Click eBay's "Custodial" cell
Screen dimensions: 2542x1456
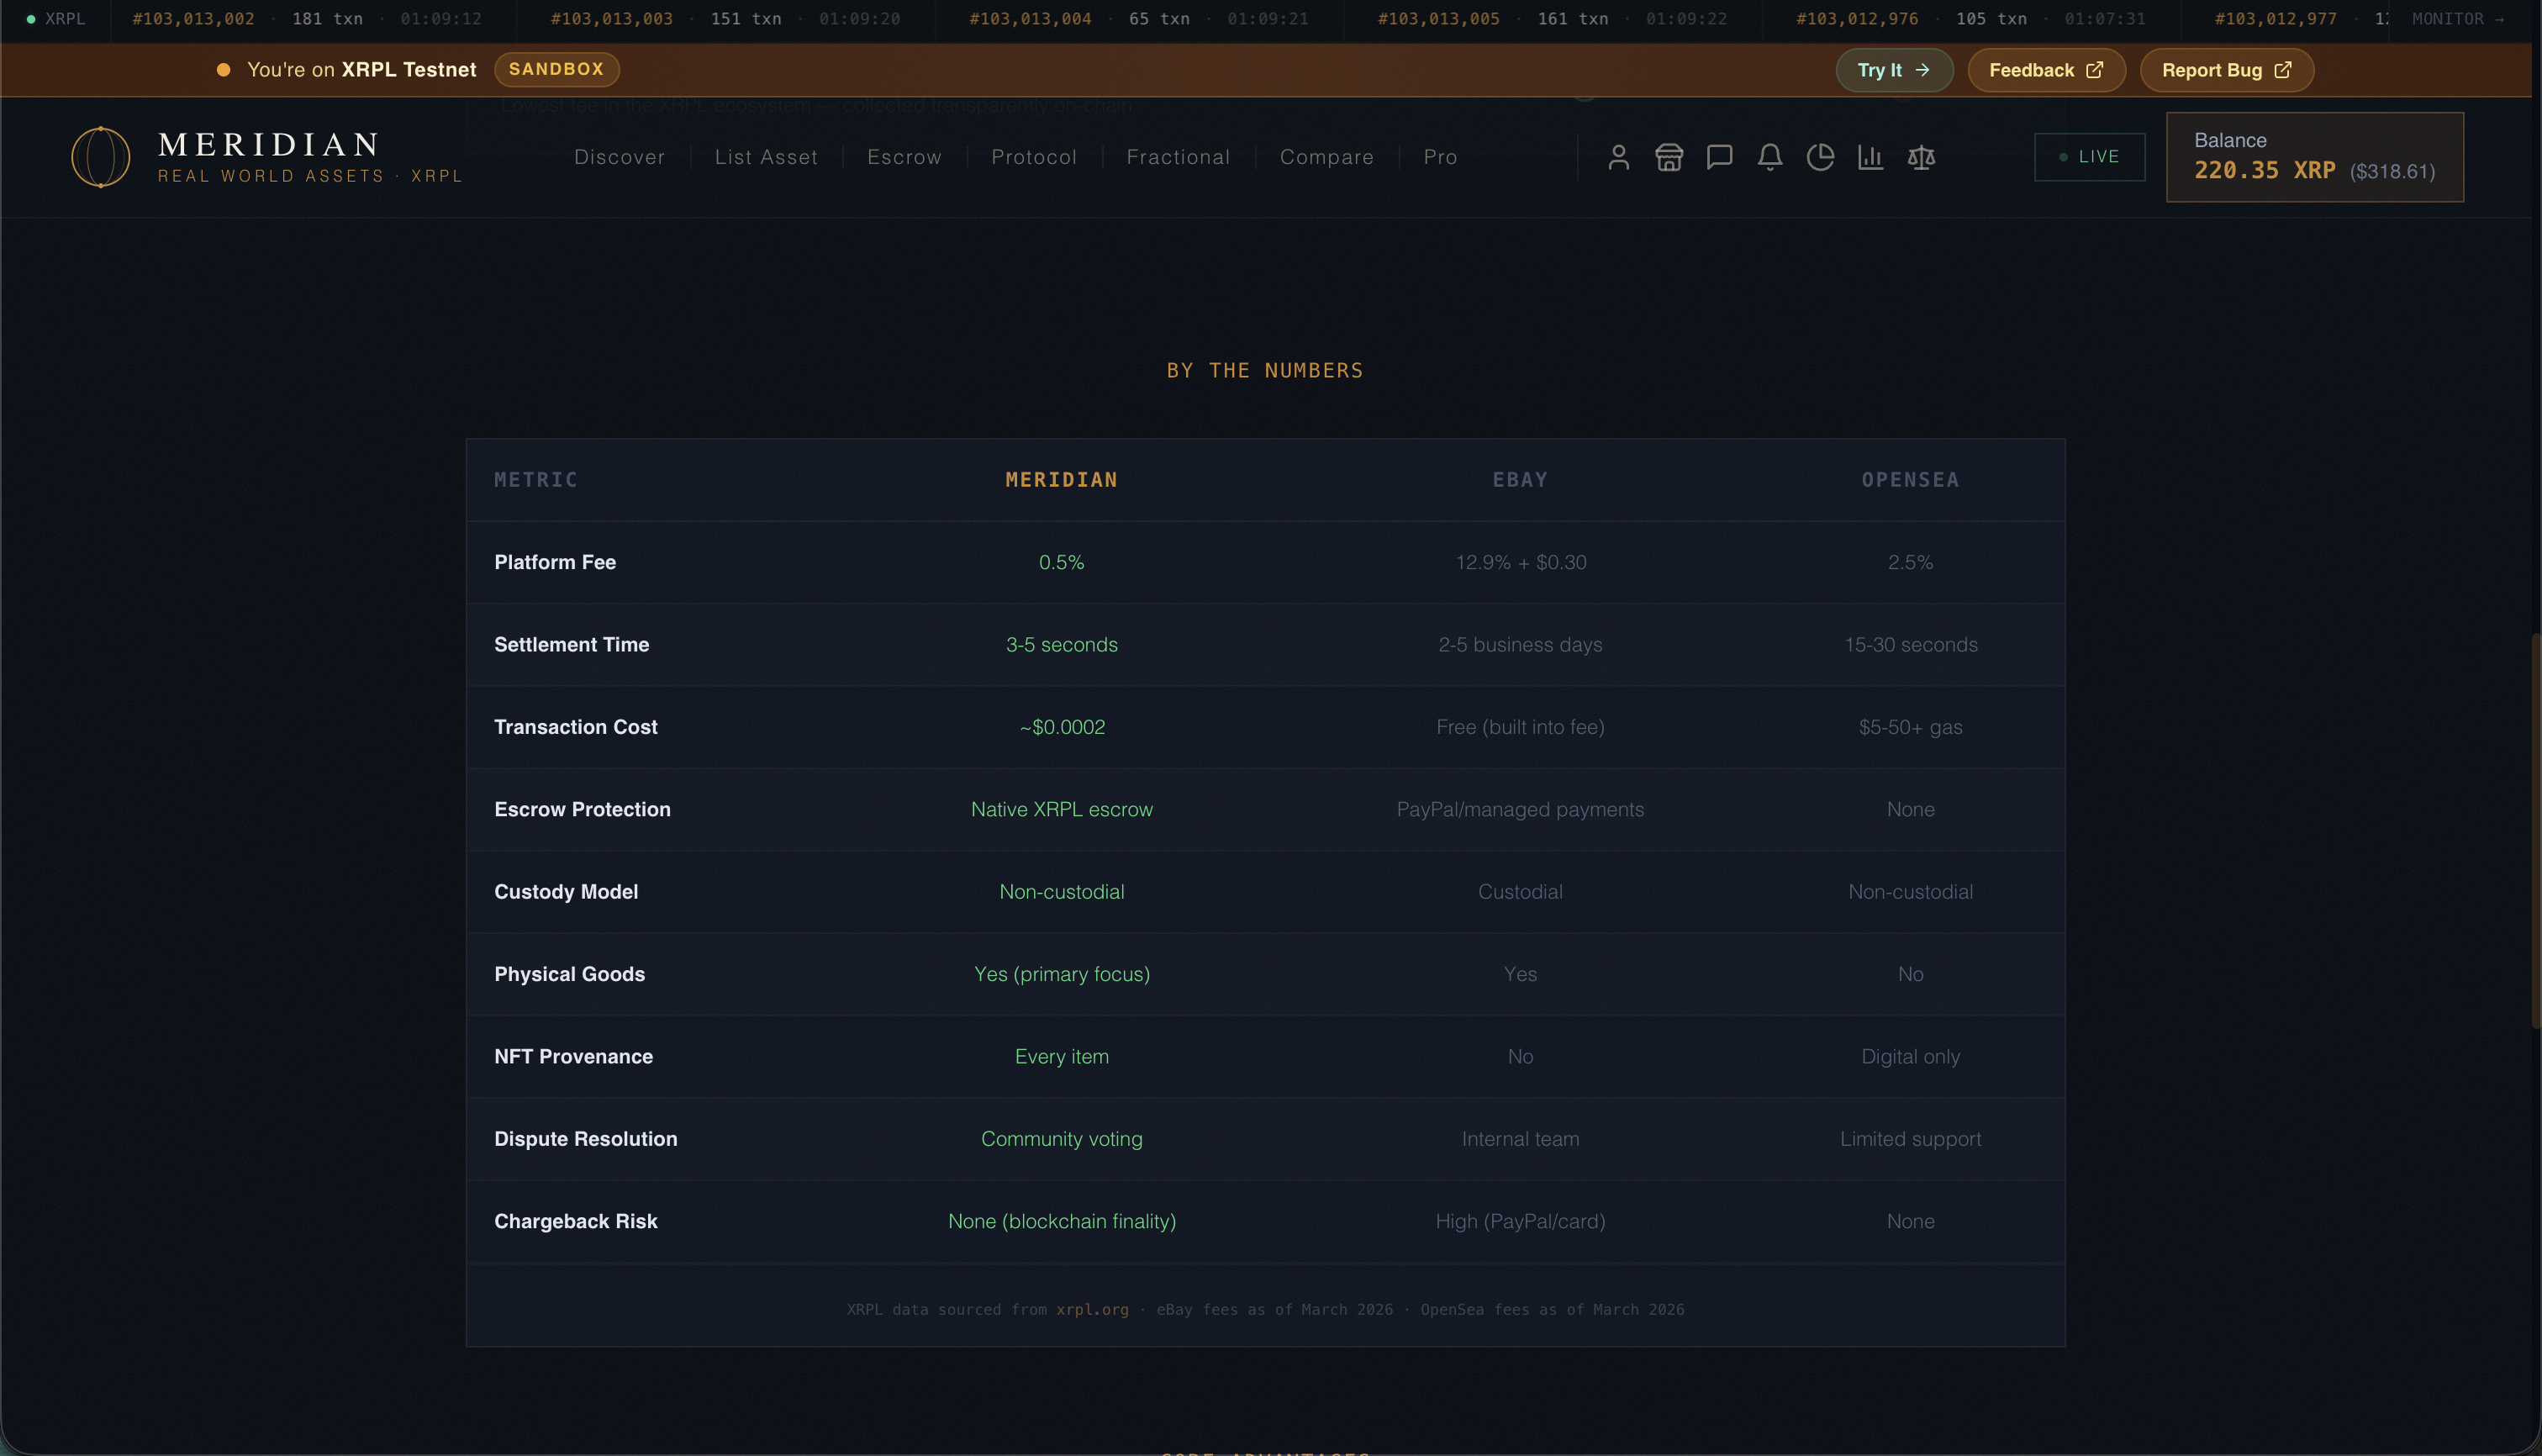1520,892
